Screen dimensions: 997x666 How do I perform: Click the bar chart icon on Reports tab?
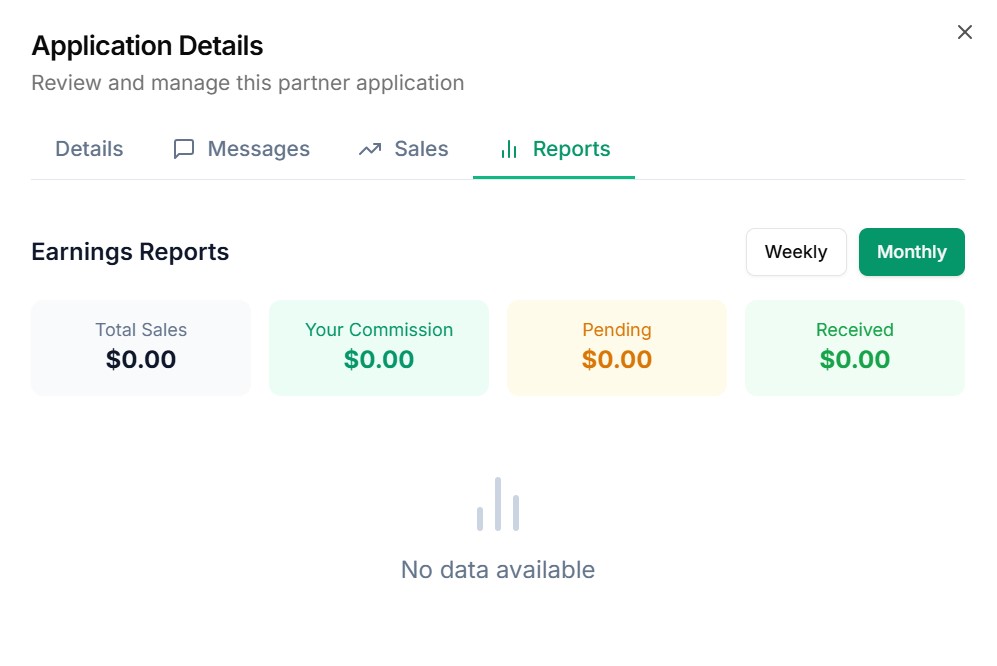[x=509, y=149]
